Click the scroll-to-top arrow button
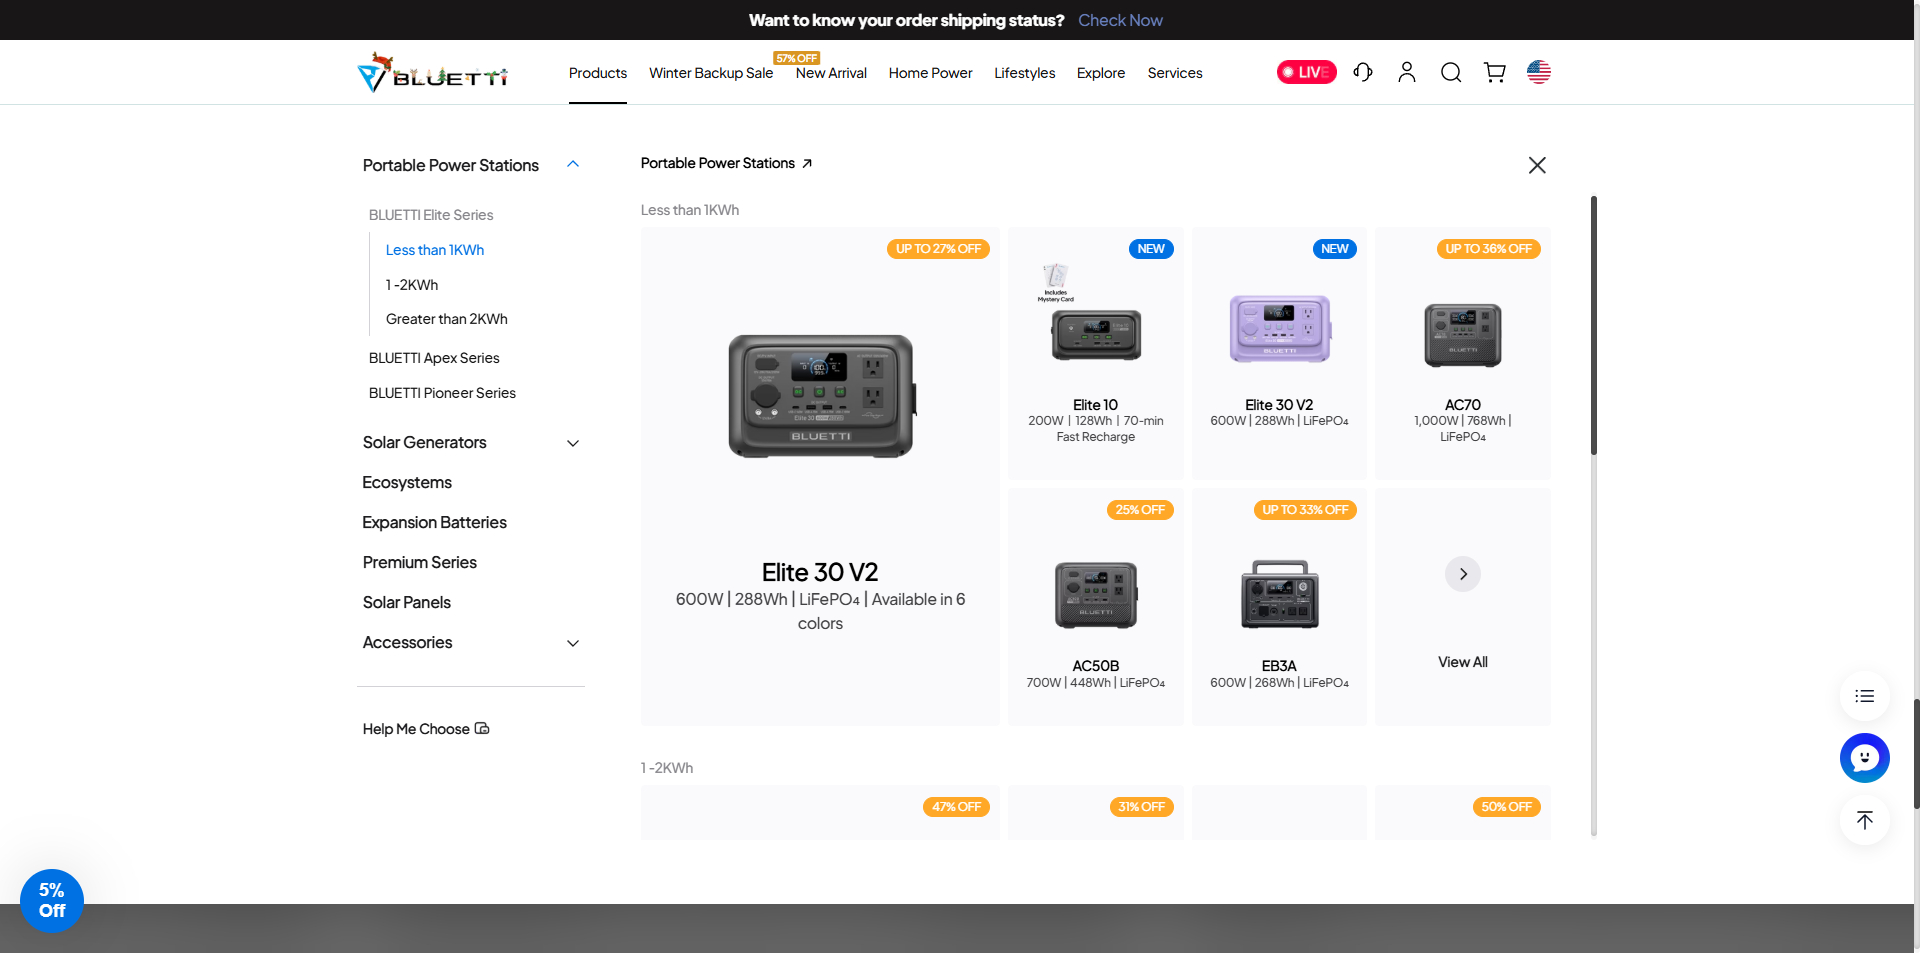Image resolution: width=1920 pixels, height=953 pixels. 1864,820
